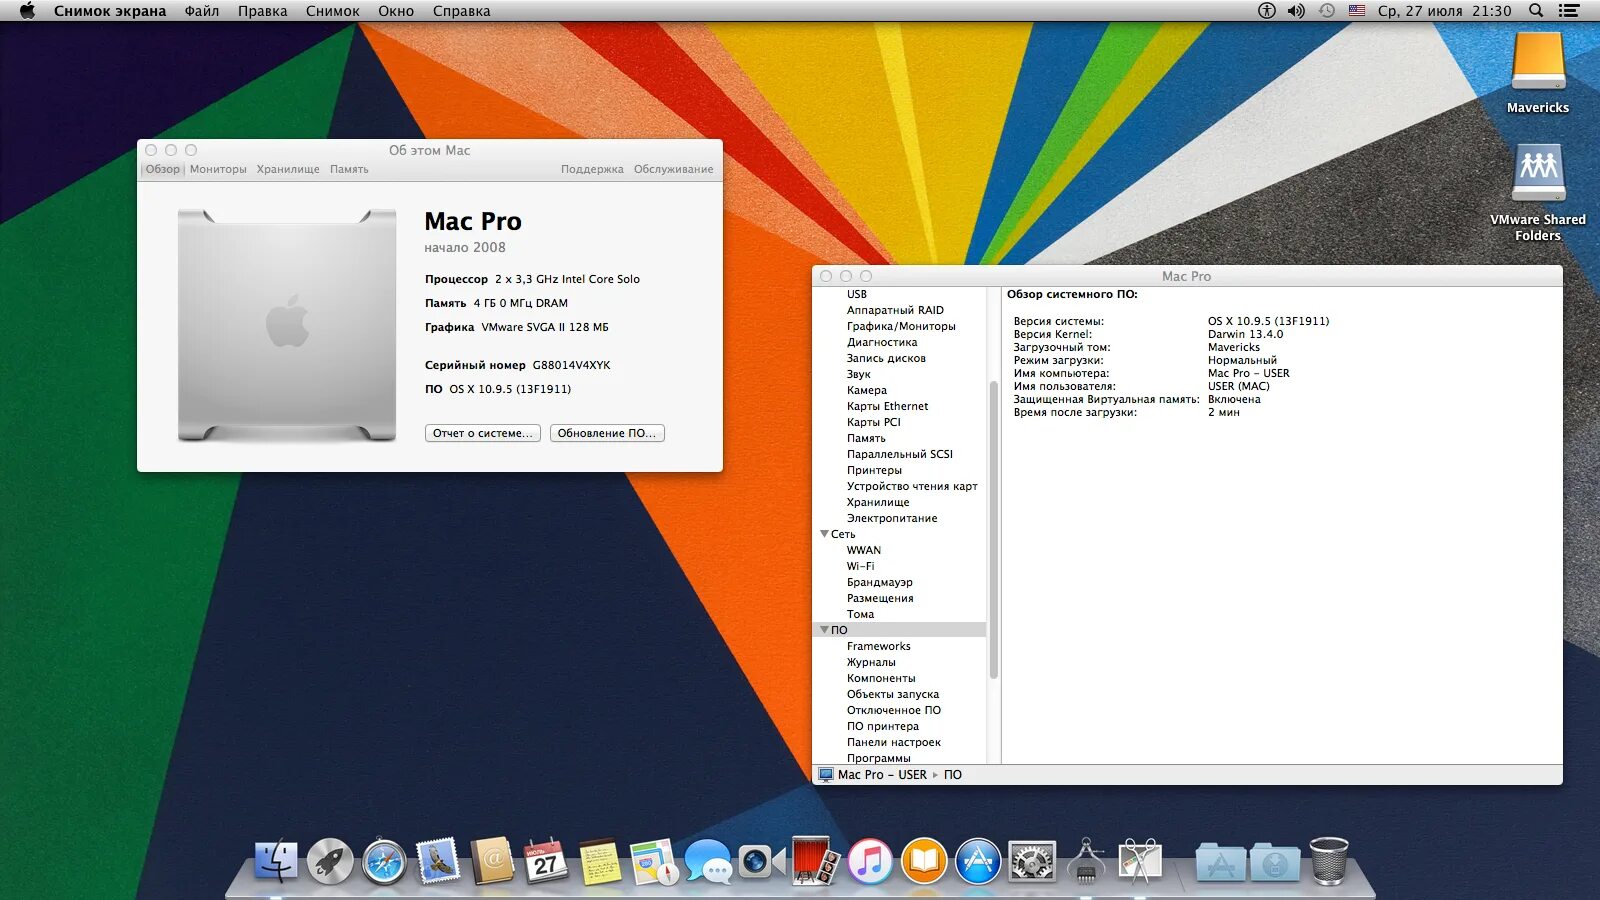Open the Downloads folder stack in Dock
The width and height of the screenshot is (1600, 900).
pyautogui.click(x=1275, y=862)
